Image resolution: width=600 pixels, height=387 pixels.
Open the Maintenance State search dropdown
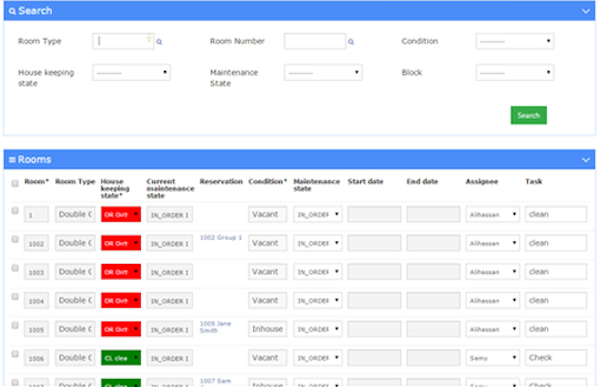pos(323,72)
